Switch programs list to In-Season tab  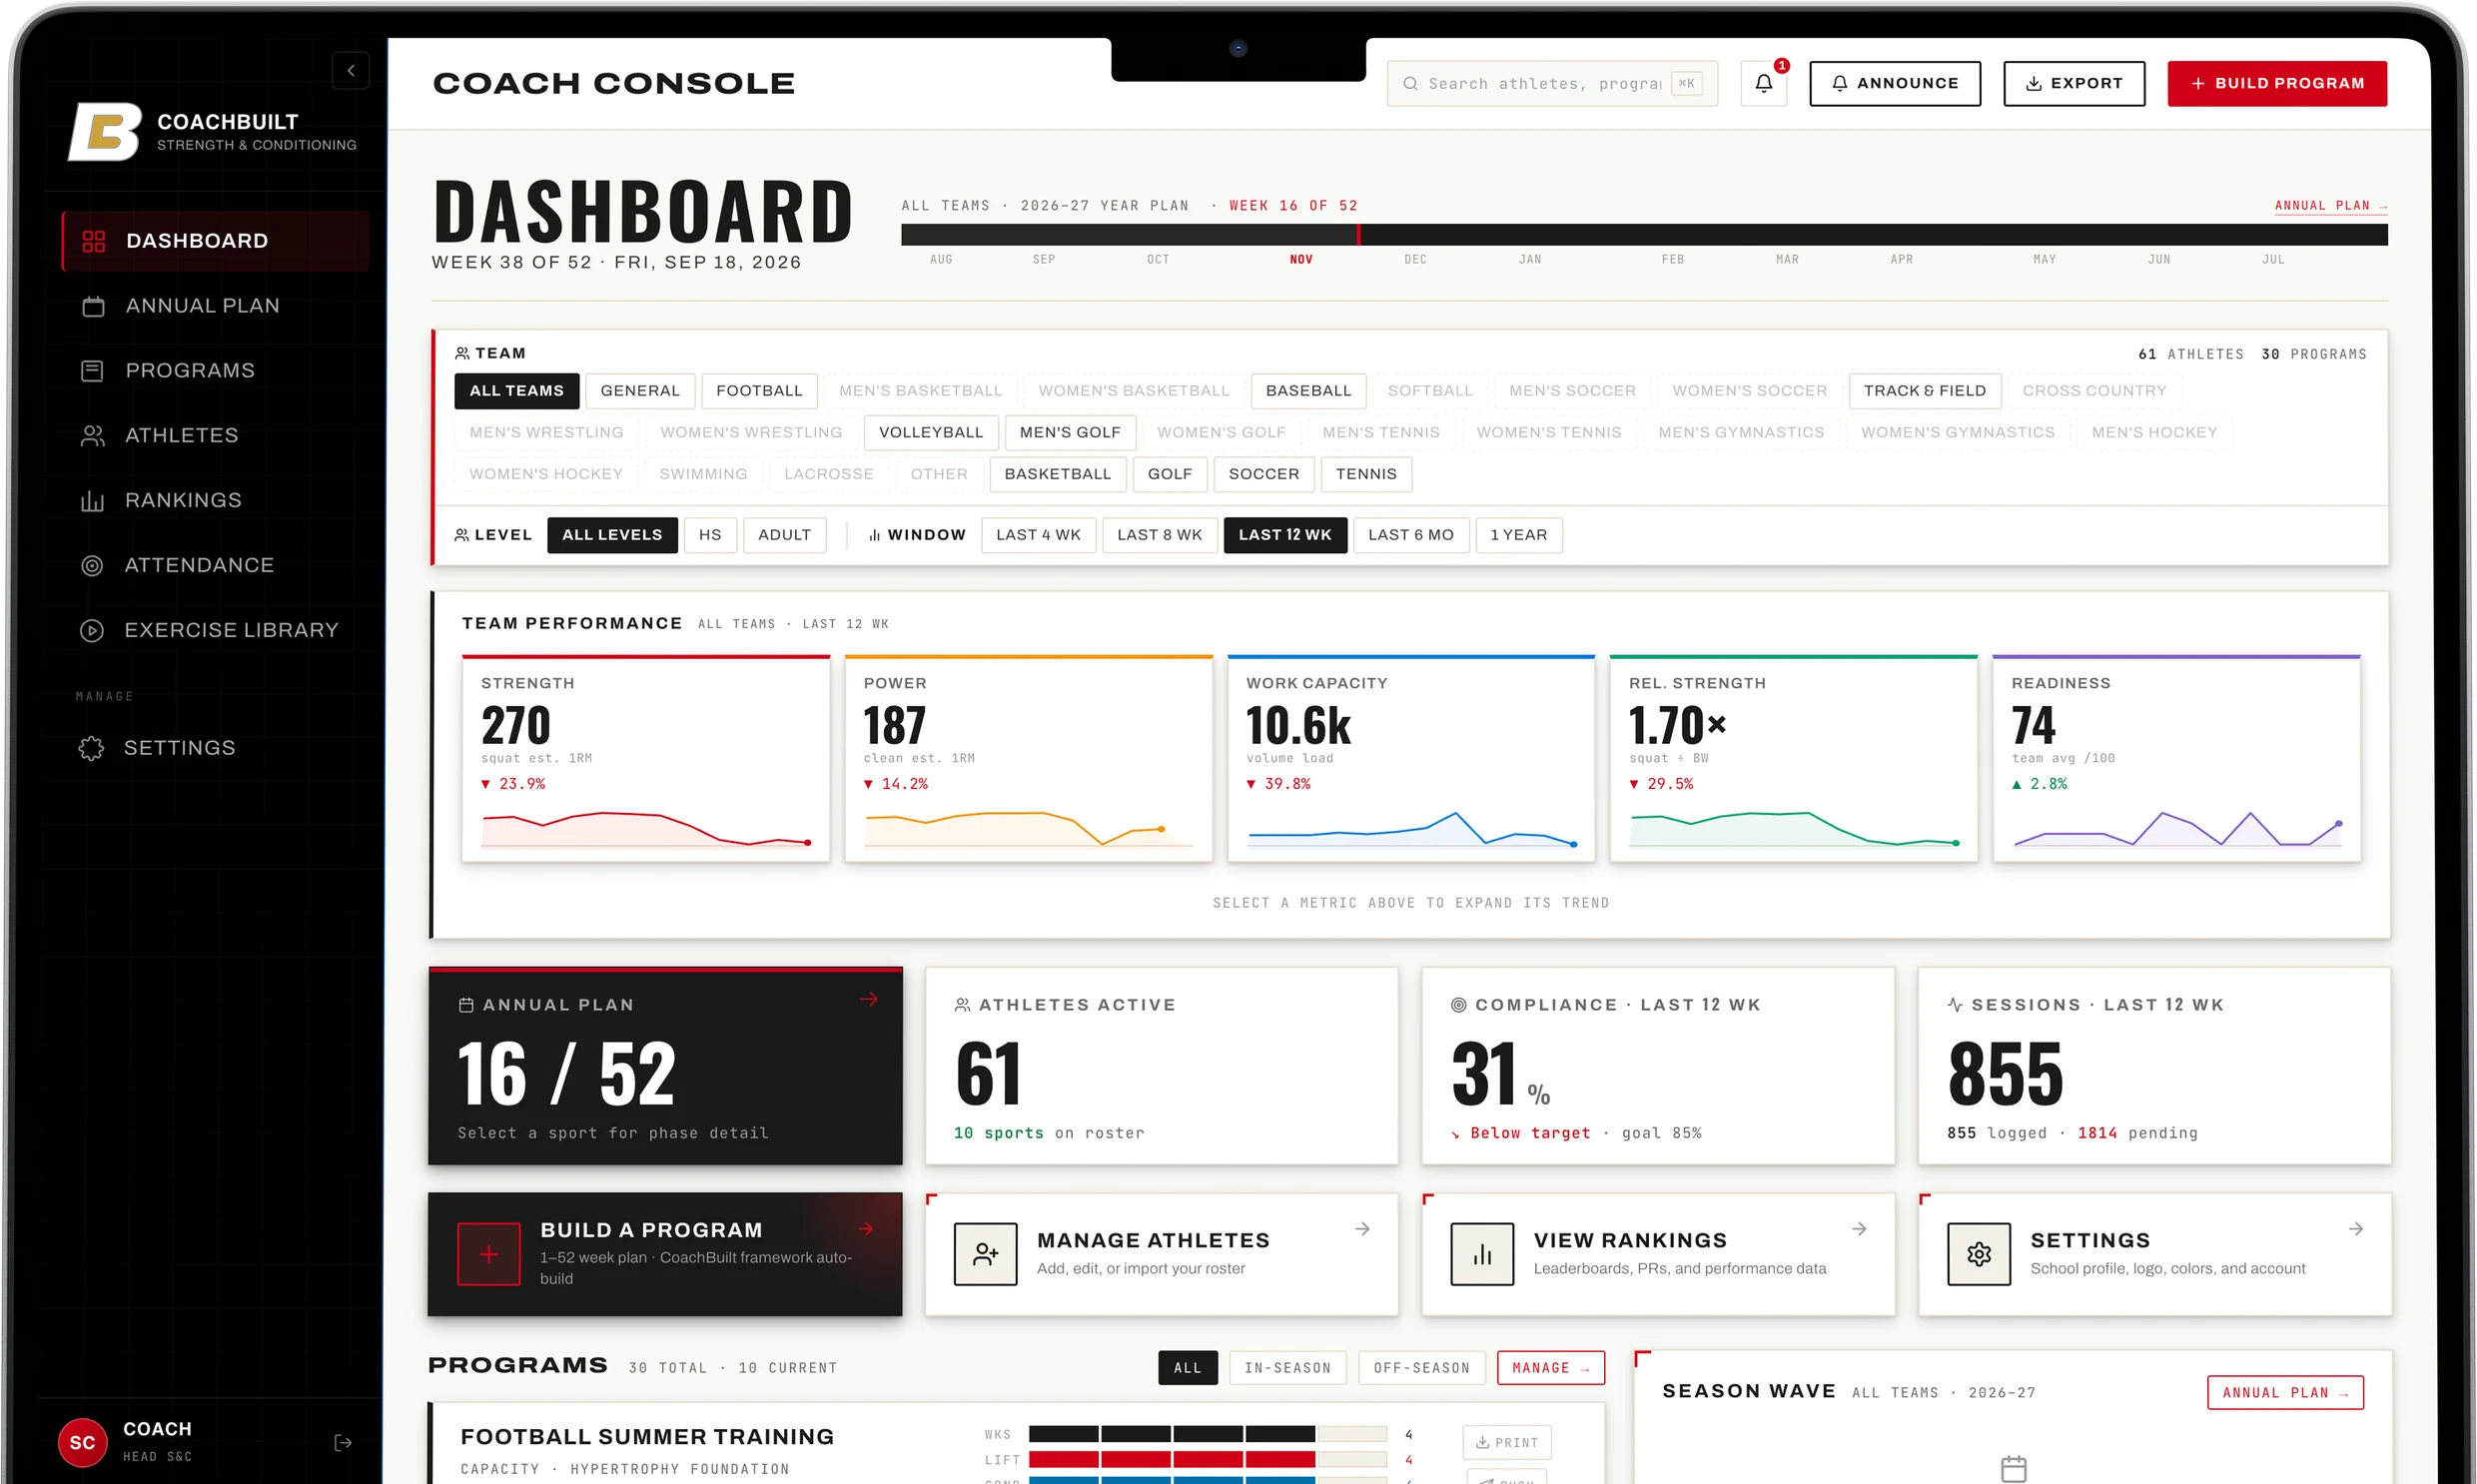(x=1287, y=1368)
